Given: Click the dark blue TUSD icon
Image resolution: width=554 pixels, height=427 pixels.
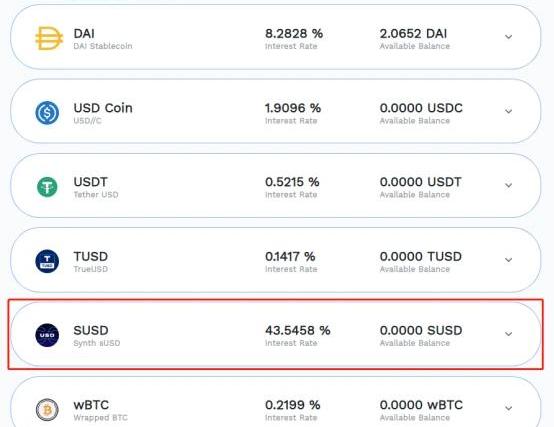Looking at the screenshot, I should (47, 261).
